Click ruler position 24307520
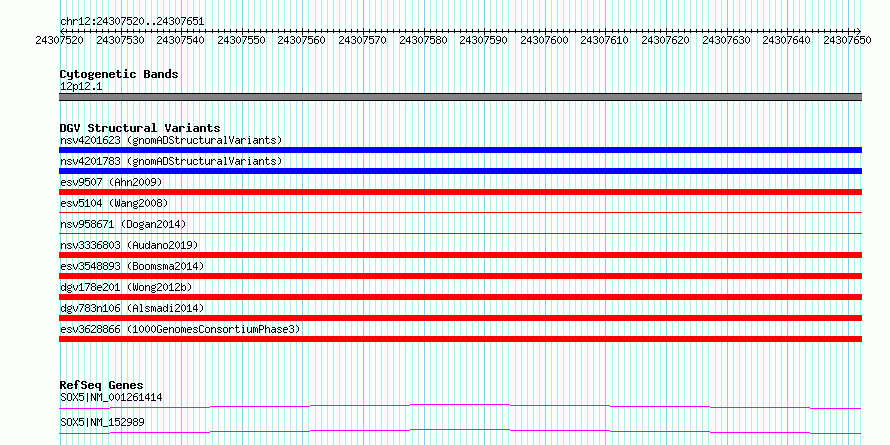 click(59, 40)
